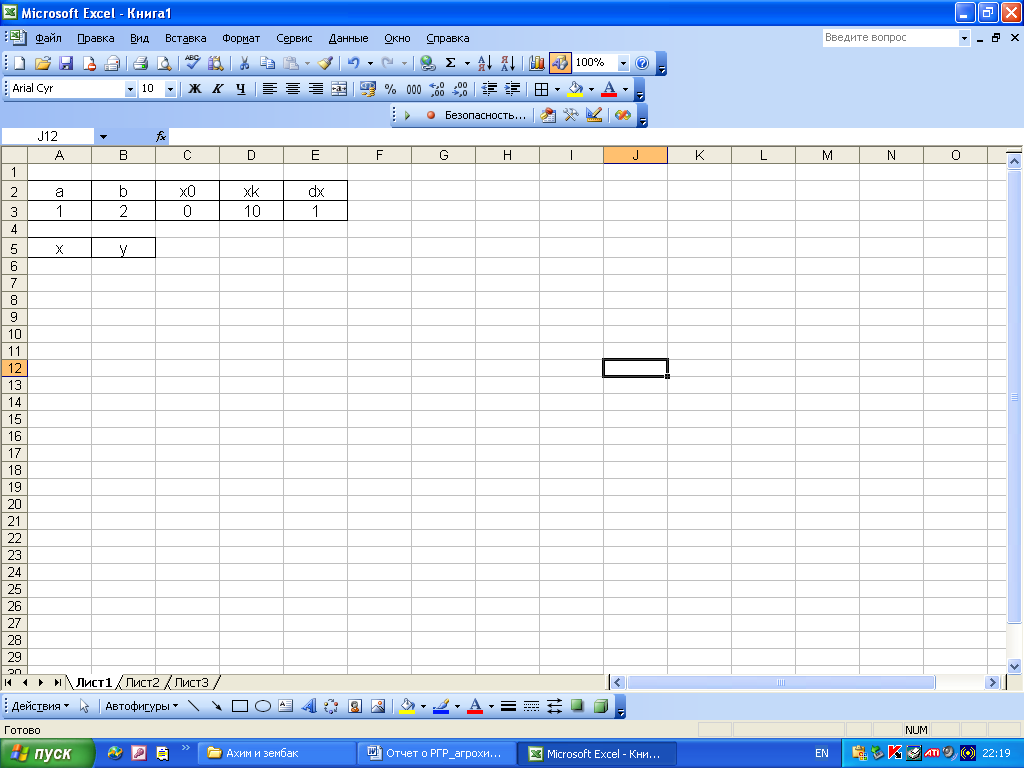The width and height of the screenshot is (1024, 768).
Task: Open Excel help question mark
Action: (642, 63)
